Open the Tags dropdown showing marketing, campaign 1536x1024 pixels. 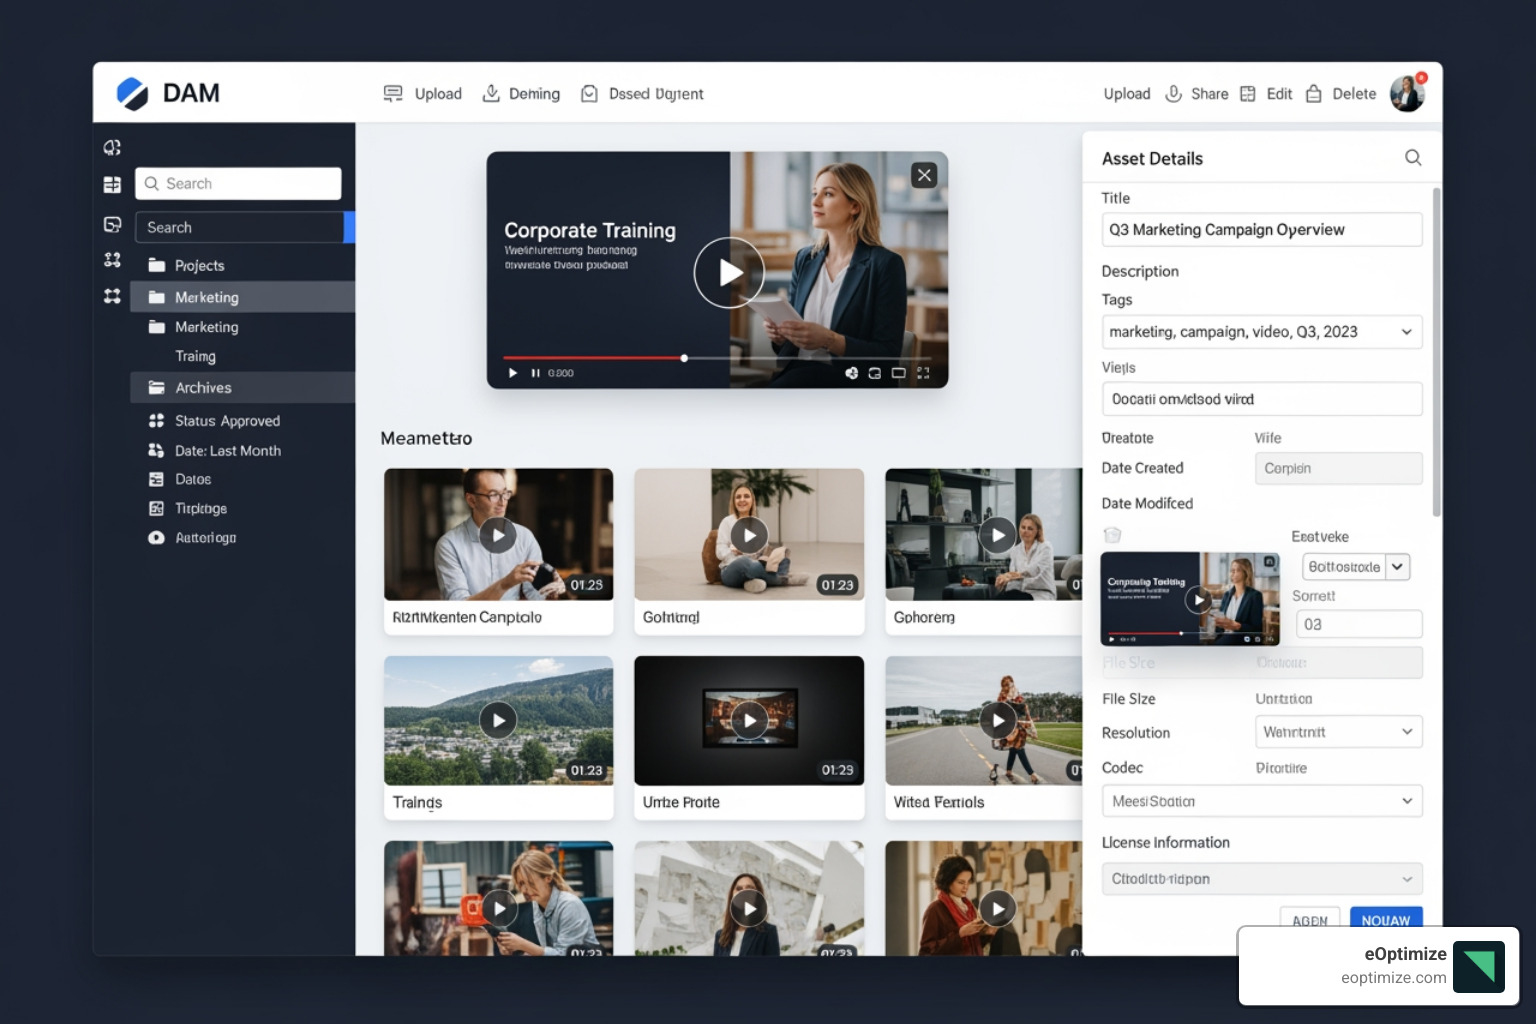pyautogui.click(x=1260, y=331)
